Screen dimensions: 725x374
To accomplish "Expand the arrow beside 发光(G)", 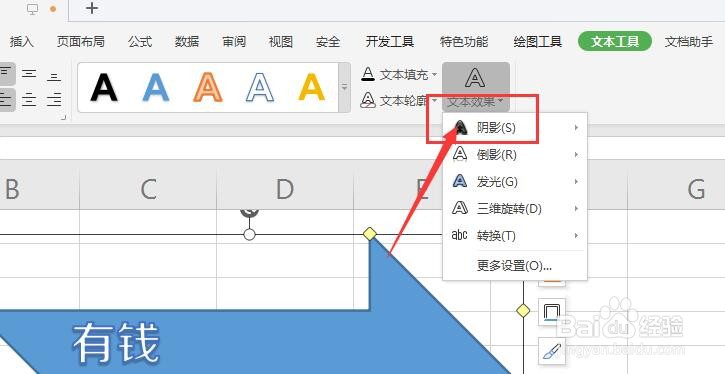I will (576, 182).
